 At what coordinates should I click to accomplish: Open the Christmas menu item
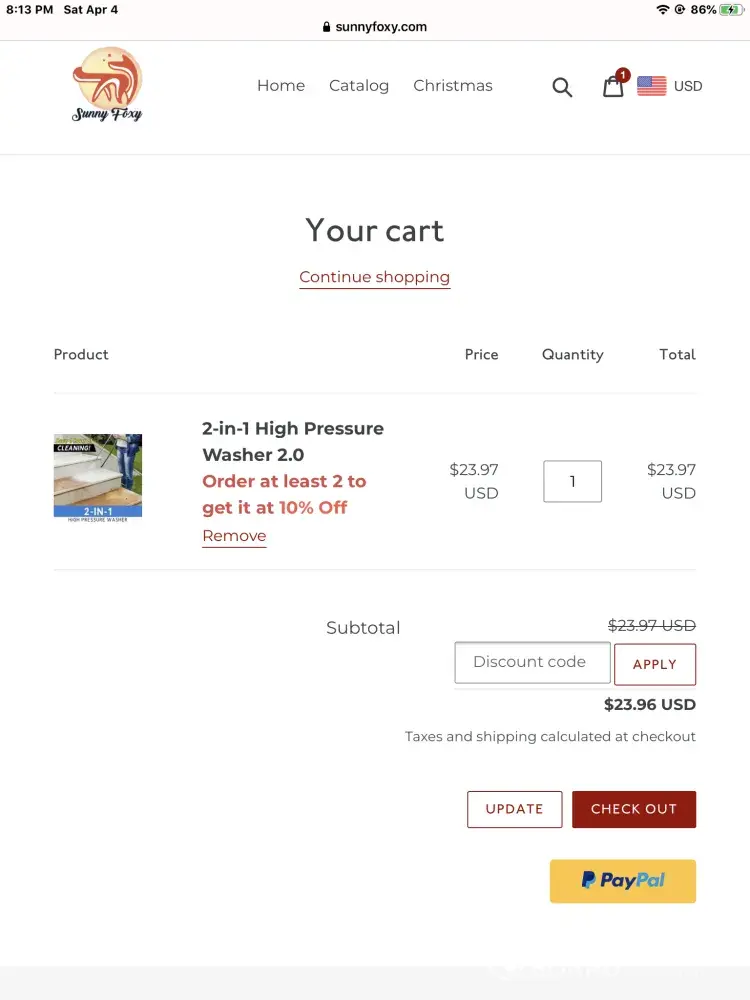[x=453, y=86]
